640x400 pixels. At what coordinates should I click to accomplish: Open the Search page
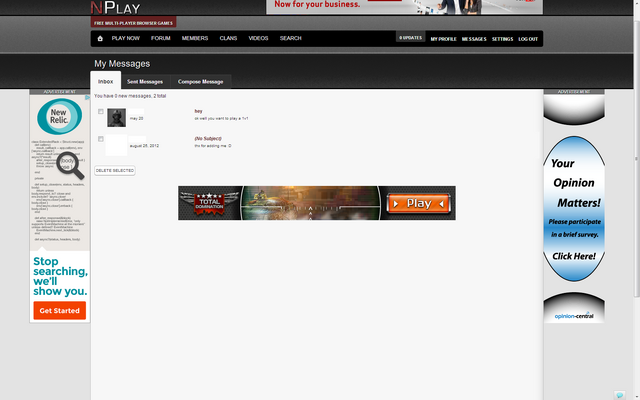click(x=290, y=38)
